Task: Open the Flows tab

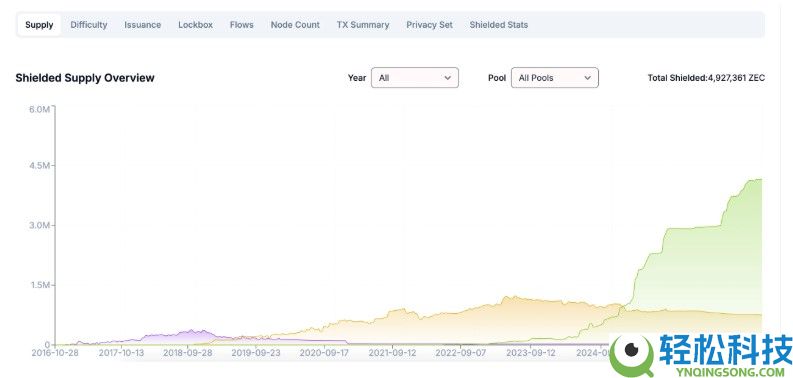Action: (x=241, y=25)
